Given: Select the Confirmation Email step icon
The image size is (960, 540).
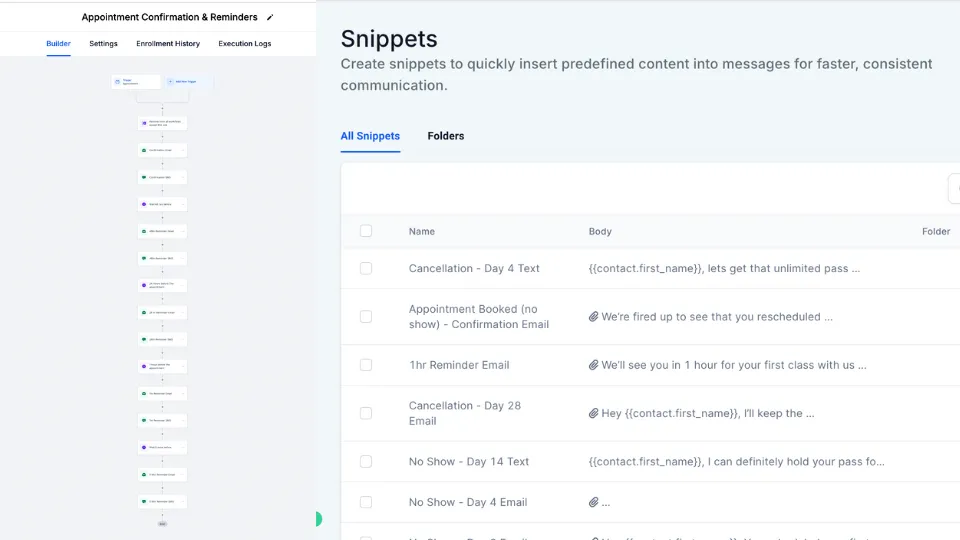Looking at the screenshot, I should (144, 150).
